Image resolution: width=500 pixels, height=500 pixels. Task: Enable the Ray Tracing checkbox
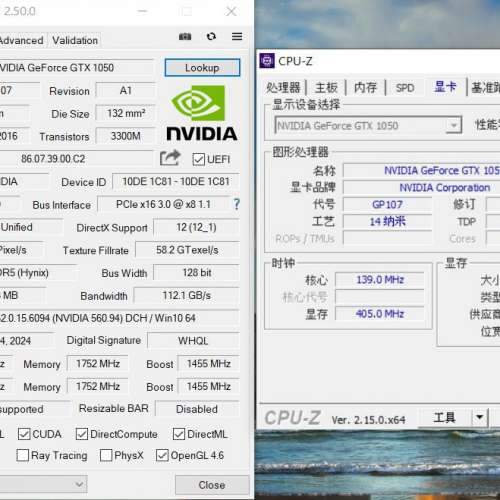pos(23,455)
